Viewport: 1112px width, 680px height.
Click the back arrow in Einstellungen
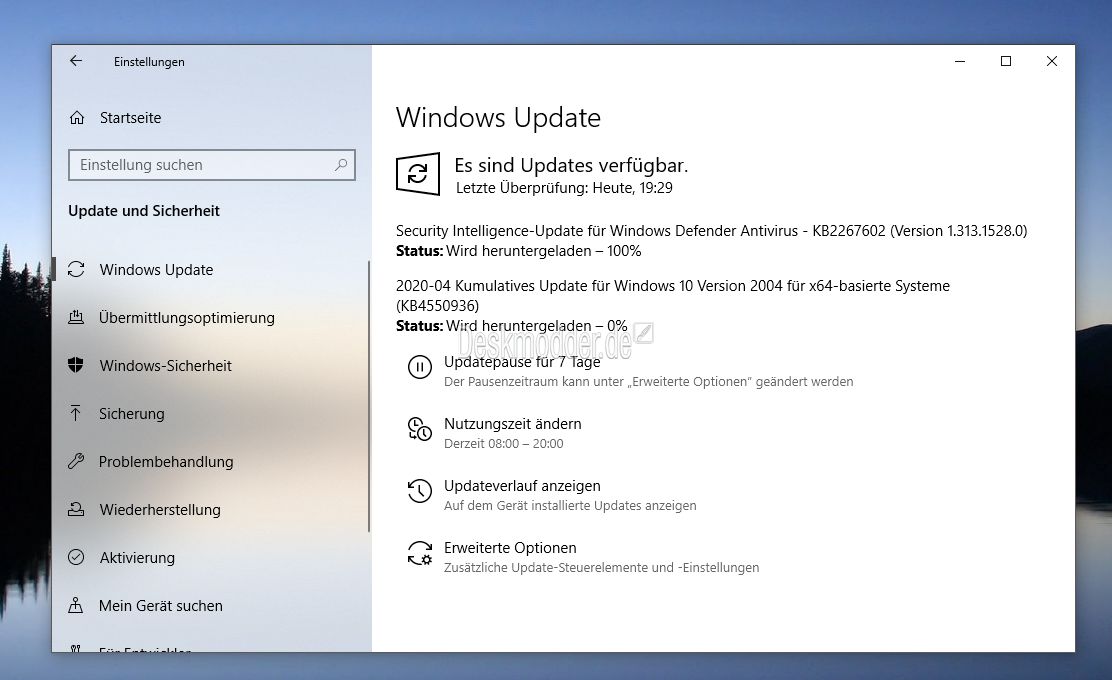coord(76,61)
